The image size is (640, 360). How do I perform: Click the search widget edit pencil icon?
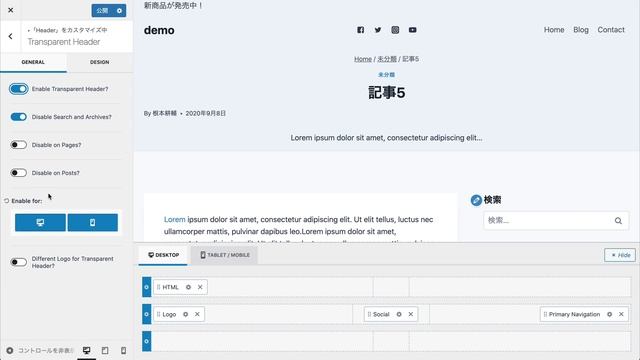[x=476, y=200]
